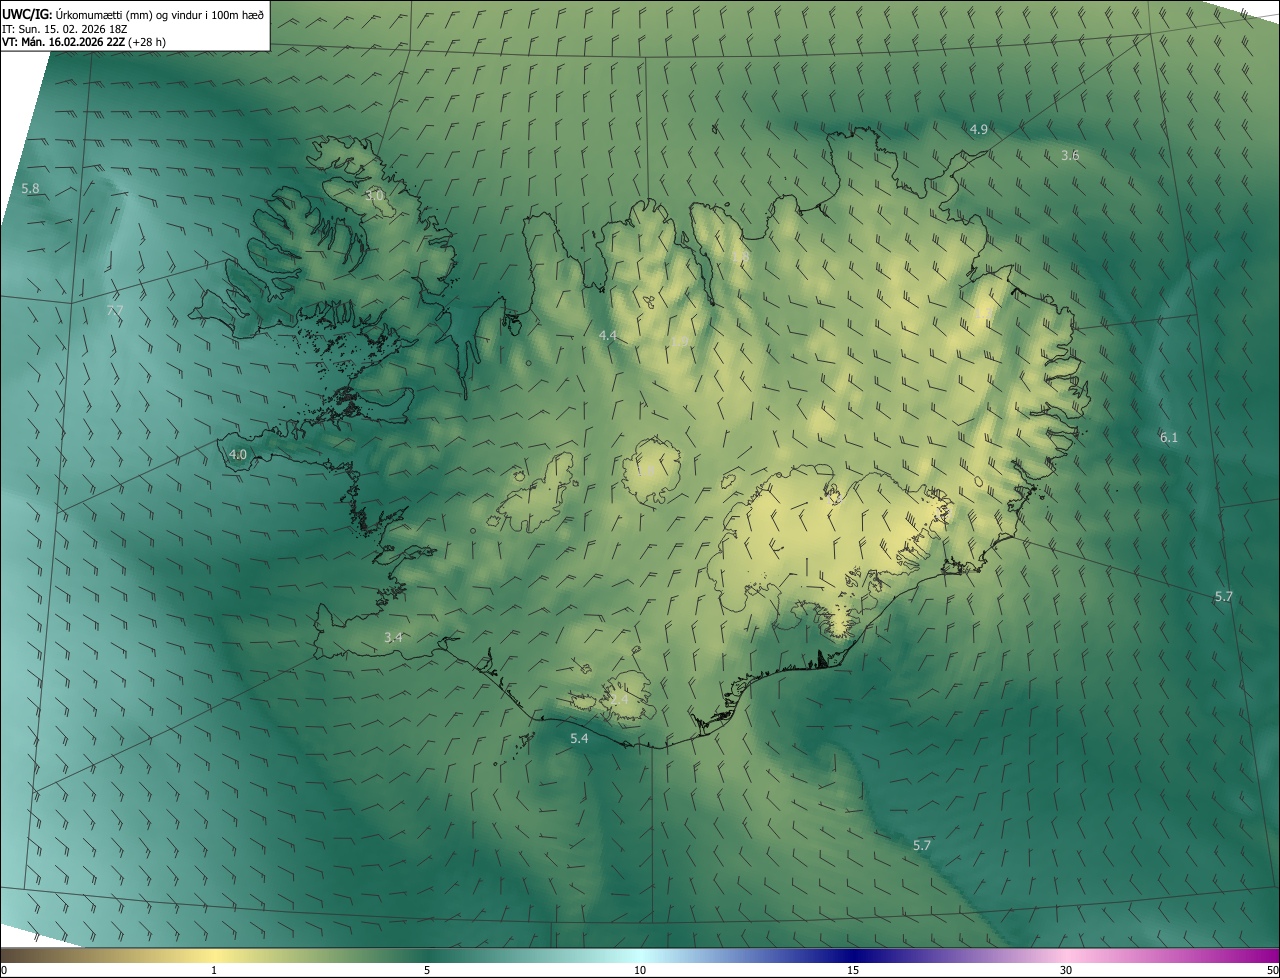Viewport: 1280px width, 978px height.
Task: Select the 3.6 value label
Action: coord(1070,156)
